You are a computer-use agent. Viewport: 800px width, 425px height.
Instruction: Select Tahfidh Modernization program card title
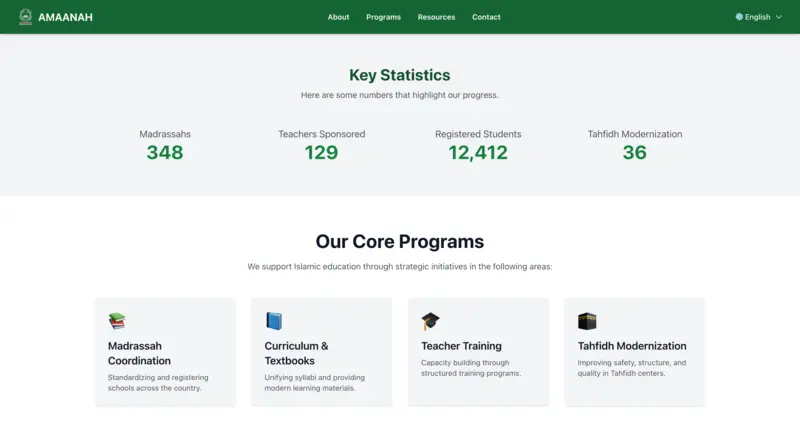[632, 346]
